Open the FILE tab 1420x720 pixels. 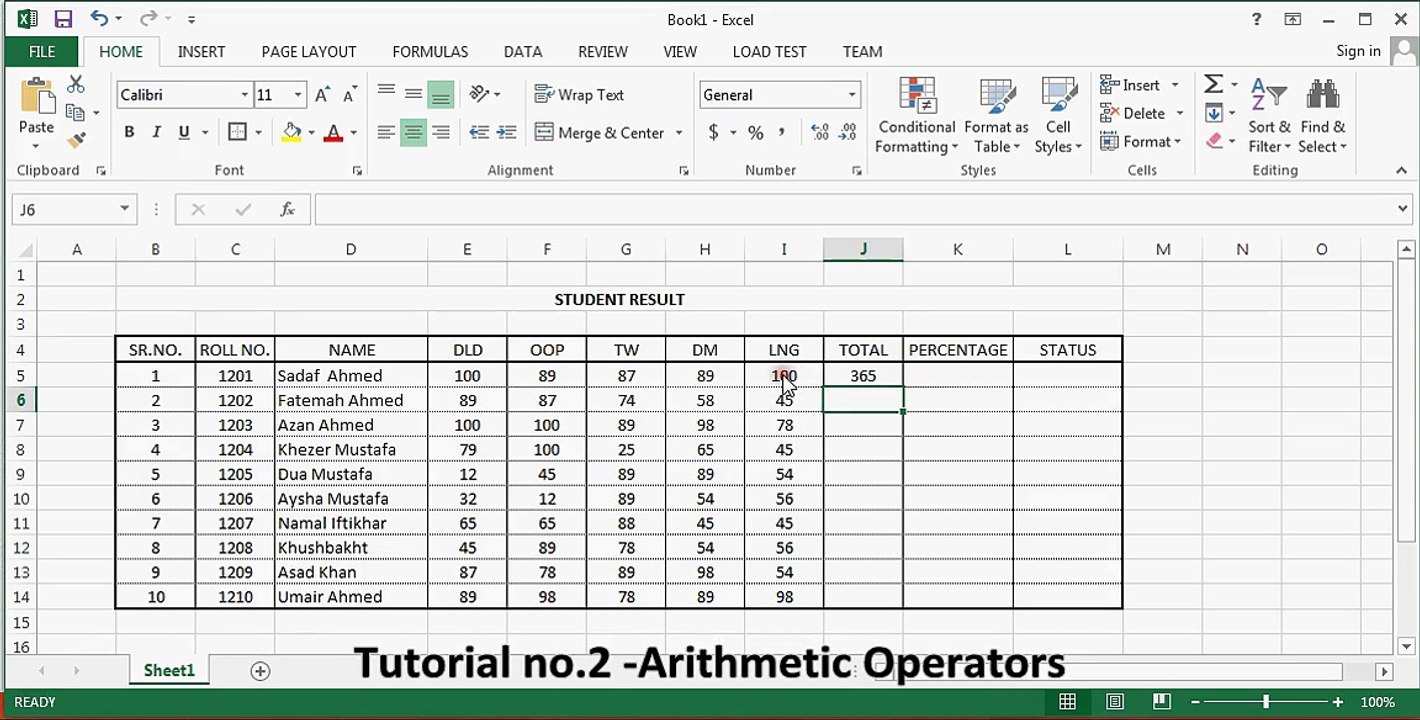tap(42, 52)
